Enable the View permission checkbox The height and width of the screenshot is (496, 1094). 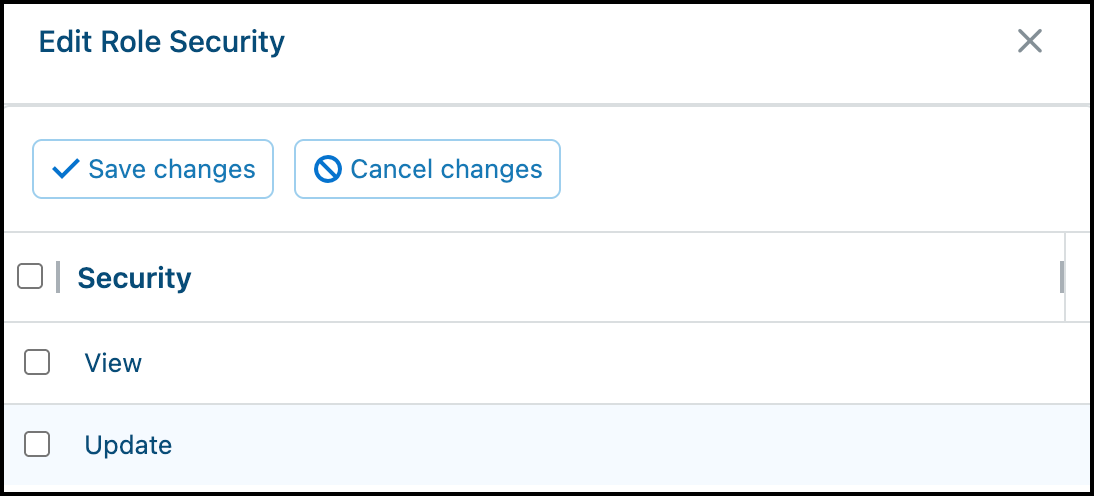37,362
